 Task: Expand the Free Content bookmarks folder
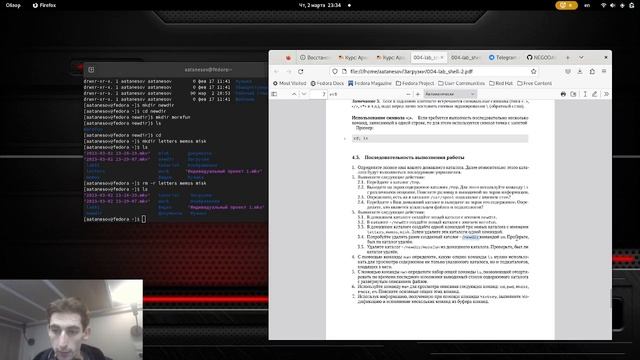pos(534,83)
